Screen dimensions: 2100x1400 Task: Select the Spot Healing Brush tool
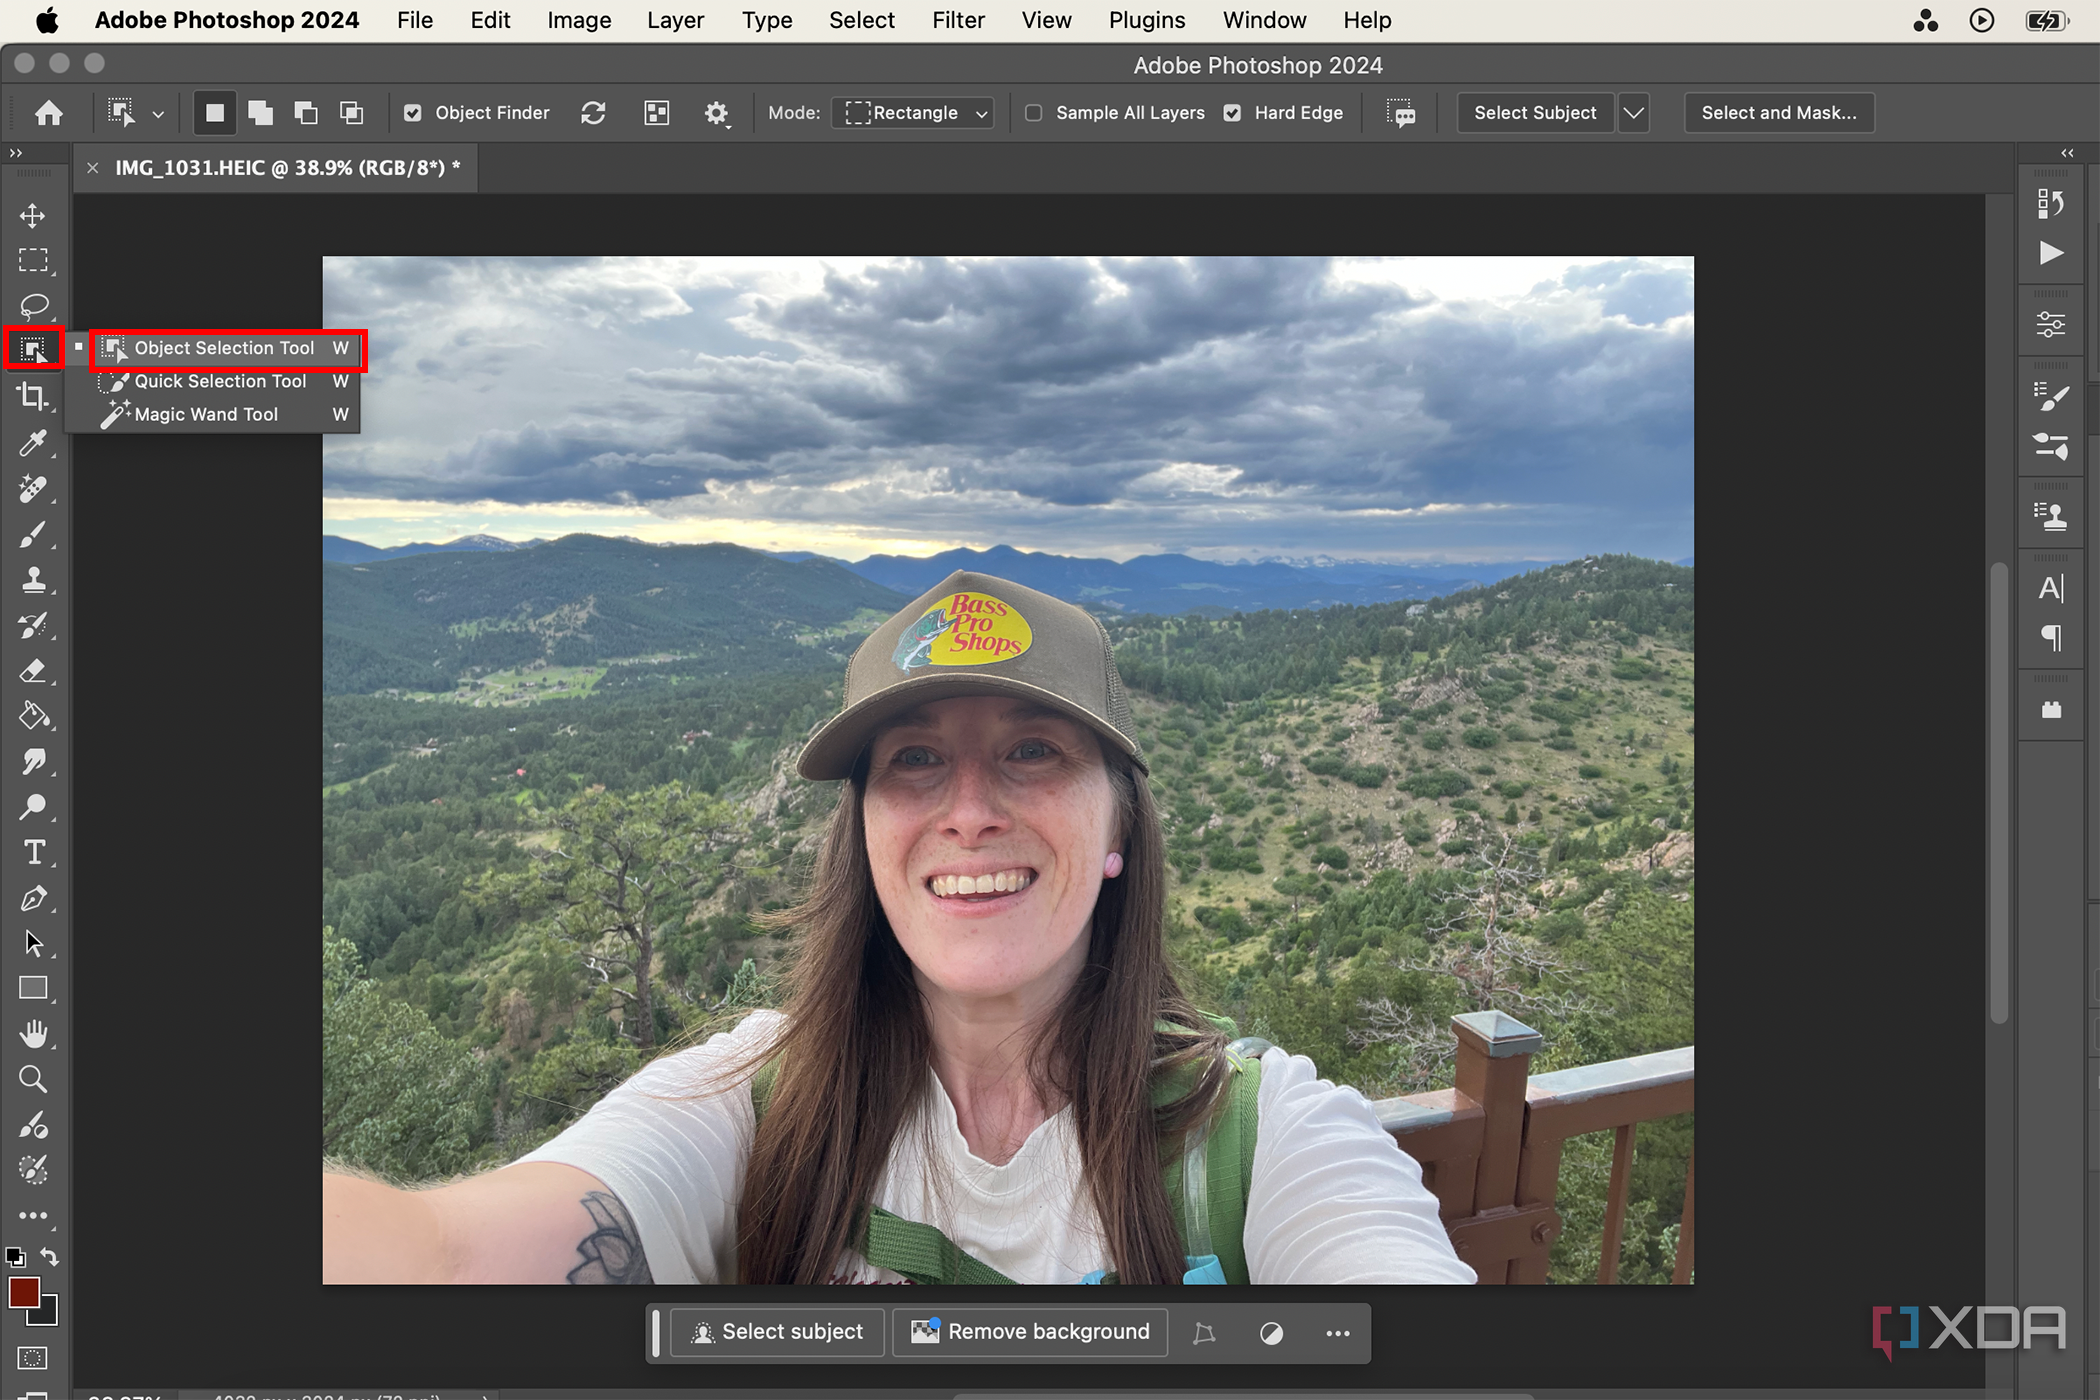33,489
